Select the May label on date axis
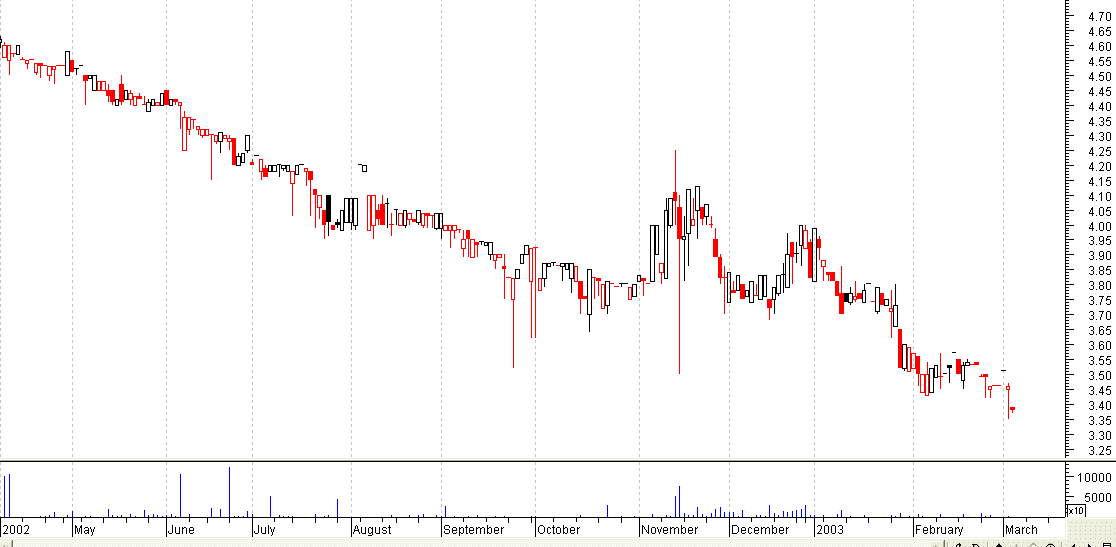This screenshot has width=1116, height=547. pyautogui.click(x=85, y=530)
